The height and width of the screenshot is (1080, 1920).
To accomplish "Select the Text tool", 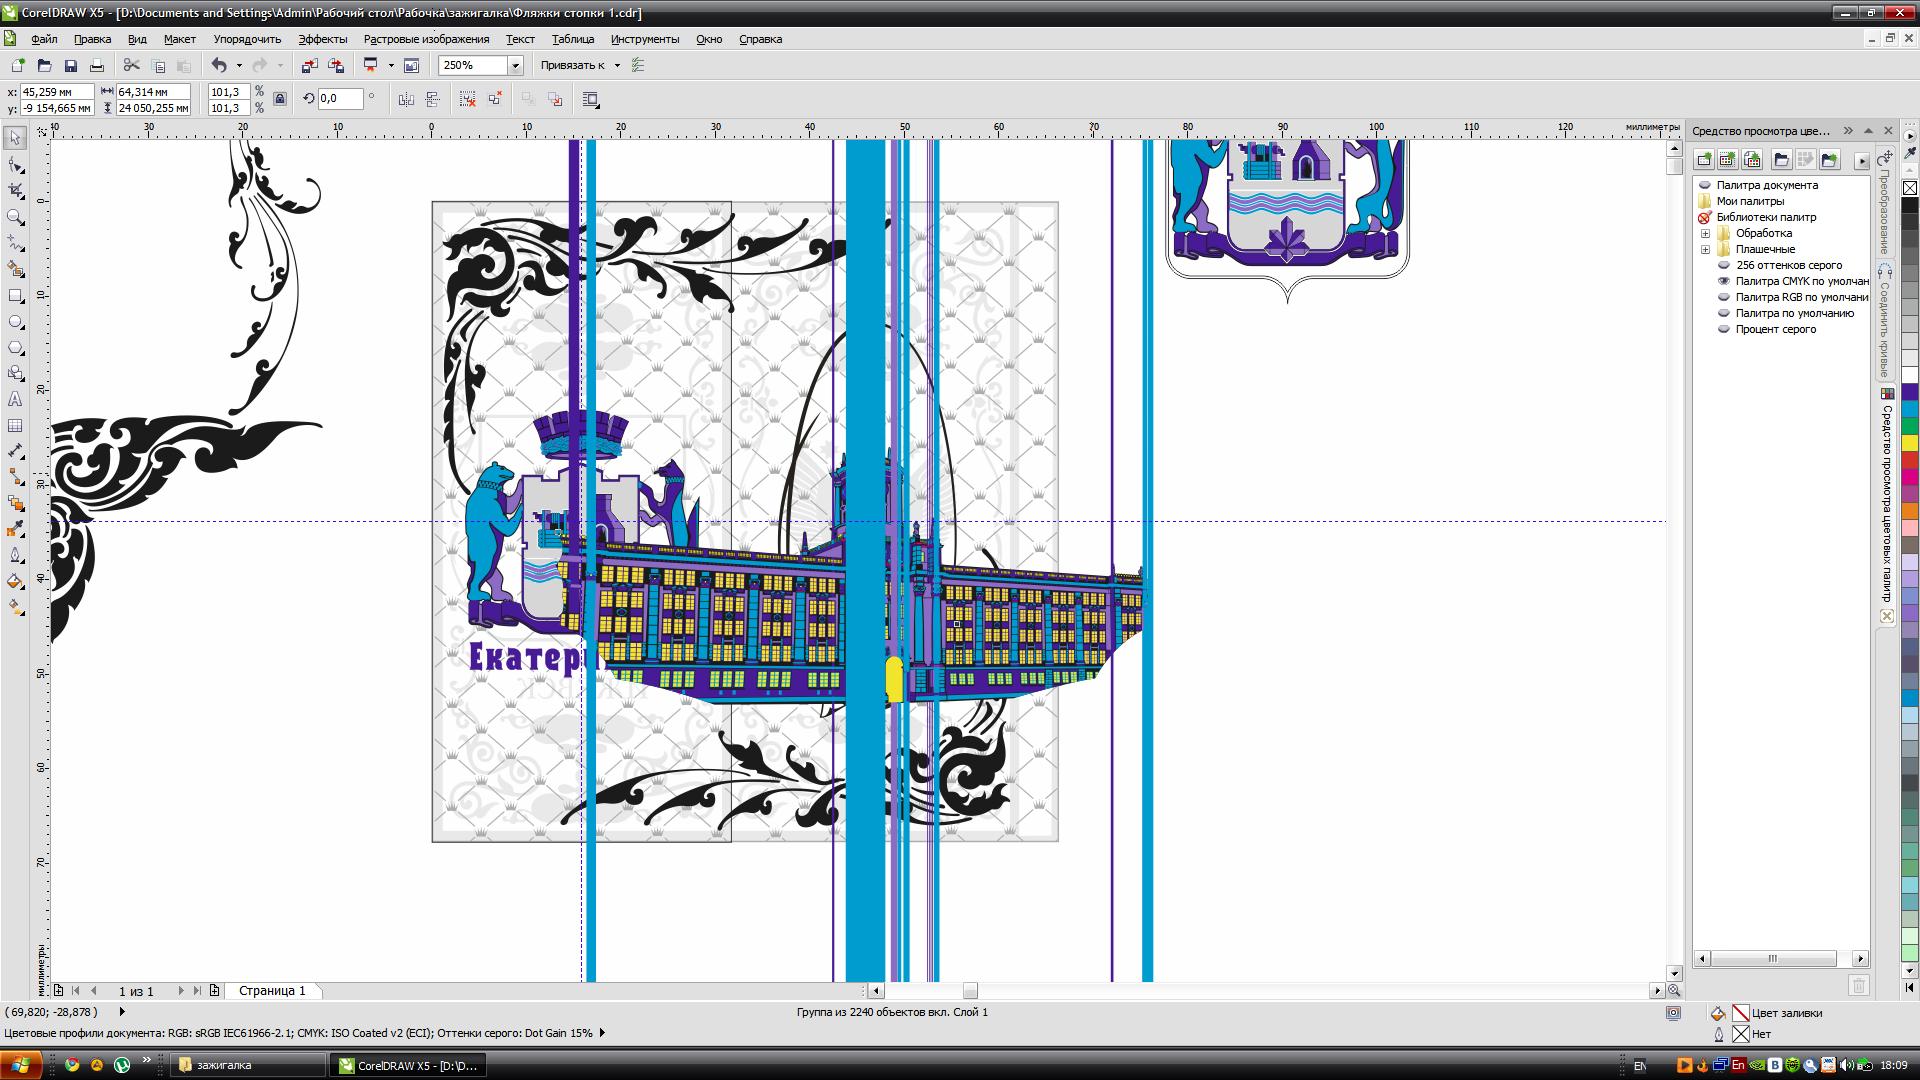I will pyautogui.click(x=15, y=399).
